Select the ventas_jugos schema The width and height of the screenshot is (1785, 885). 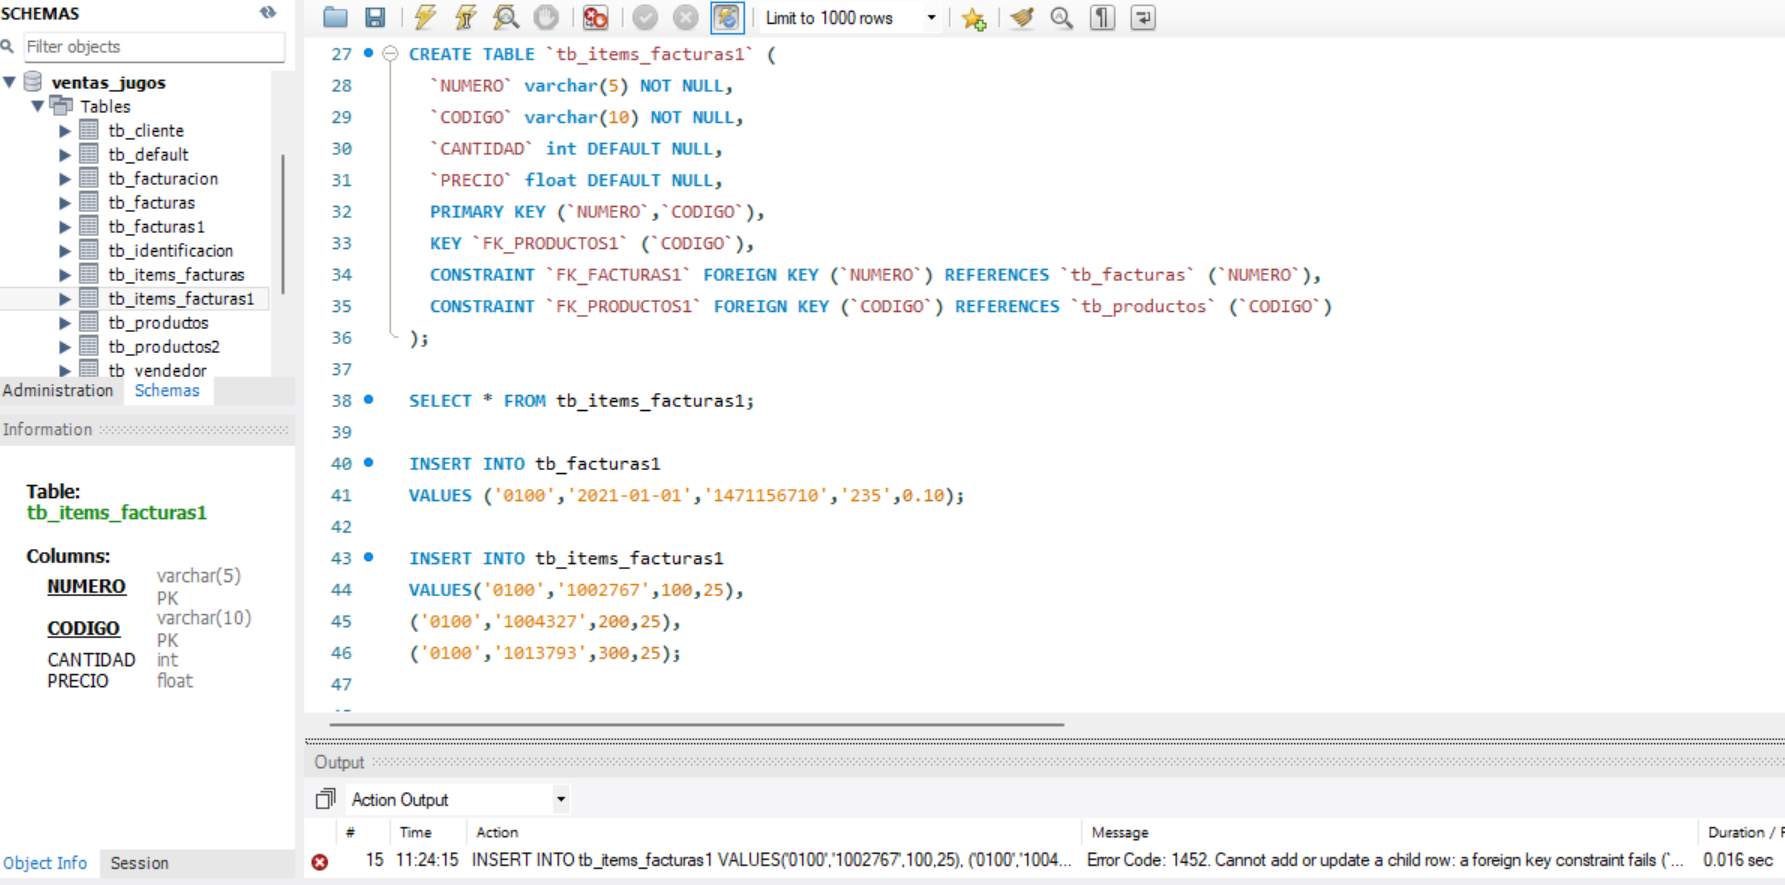point(108,82)
